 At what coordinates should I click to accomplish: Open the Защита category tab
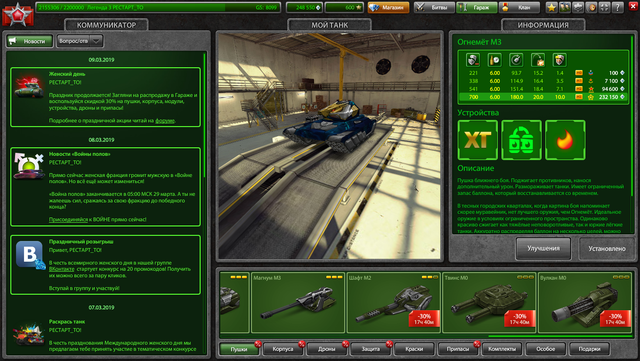pyautogui.click(x=371, y=349)
